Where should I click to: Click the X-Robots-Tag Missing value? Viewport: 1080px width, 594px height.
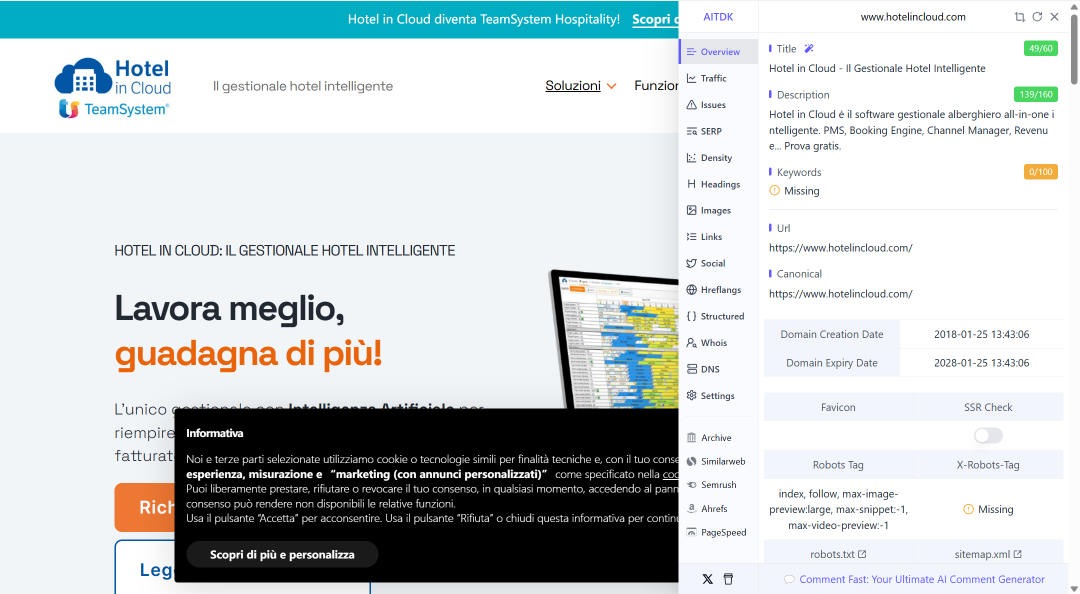(x=988, y=509)
